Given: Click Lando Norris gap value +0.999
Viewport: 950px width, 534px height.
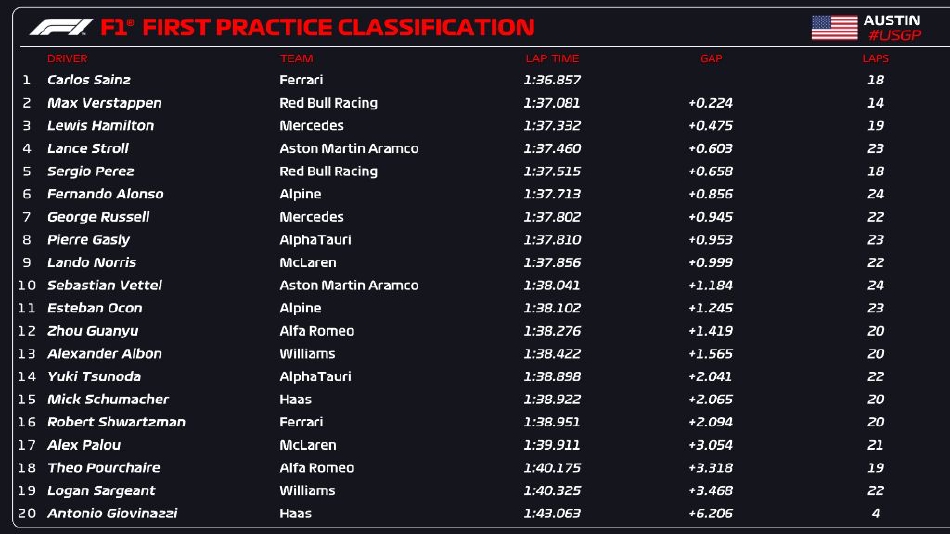Looking at the screenshot, I should click(x=710, y=263).
